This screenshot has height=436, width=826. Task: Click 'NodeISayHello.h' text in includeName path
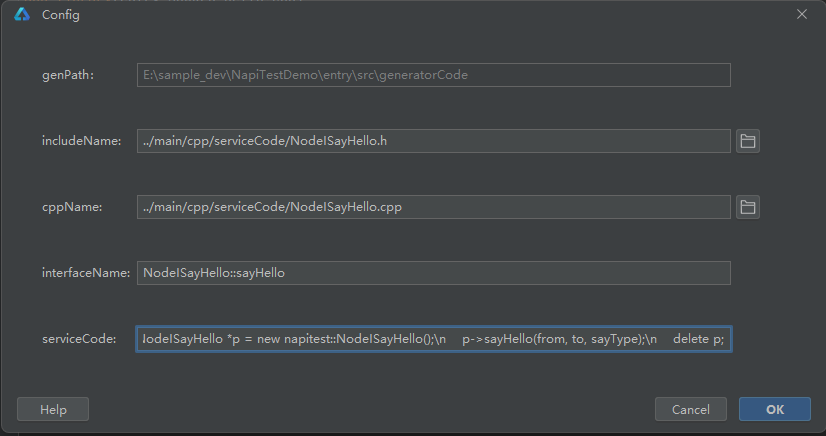click(x=338, y=141)
